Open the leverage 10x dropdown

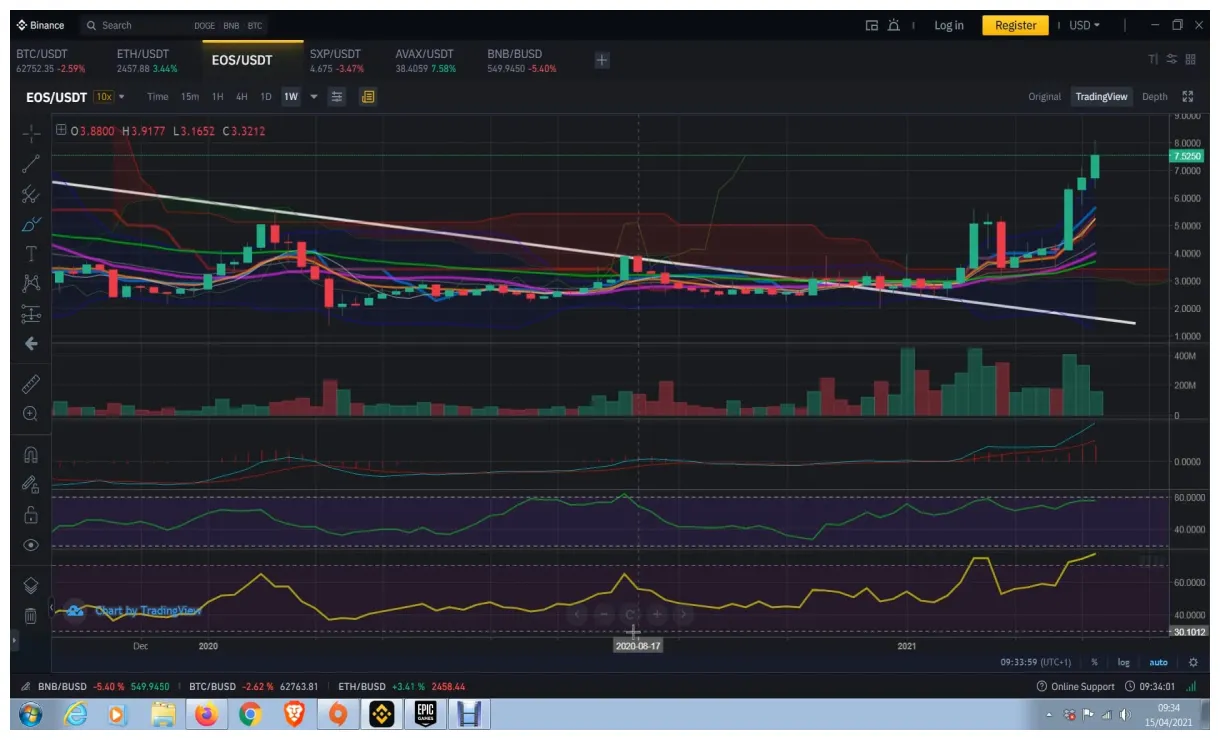click(103, 96)
